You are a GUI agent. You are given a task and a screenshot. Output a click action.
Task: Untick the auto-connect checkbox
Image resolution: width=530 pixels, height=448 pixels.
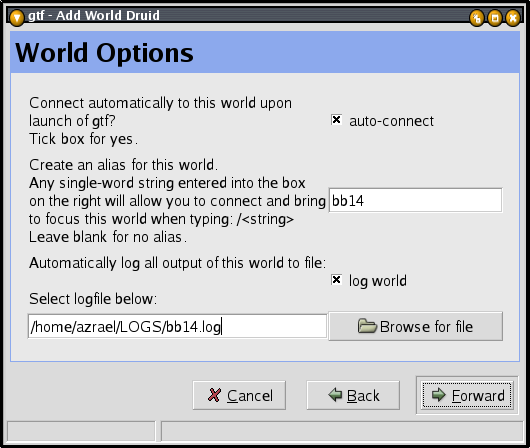[336, 120]
